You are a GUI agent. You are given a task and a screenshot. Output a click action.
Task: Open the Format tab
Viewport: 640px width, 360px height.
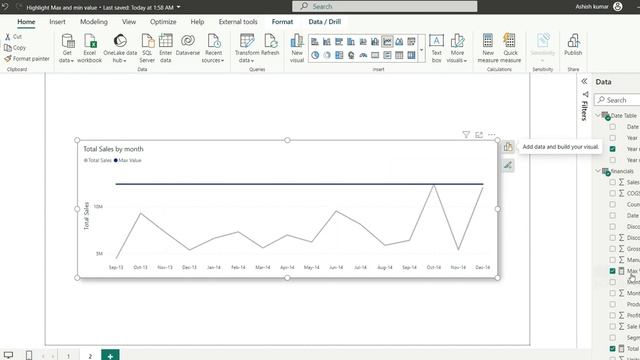point(282,22)
